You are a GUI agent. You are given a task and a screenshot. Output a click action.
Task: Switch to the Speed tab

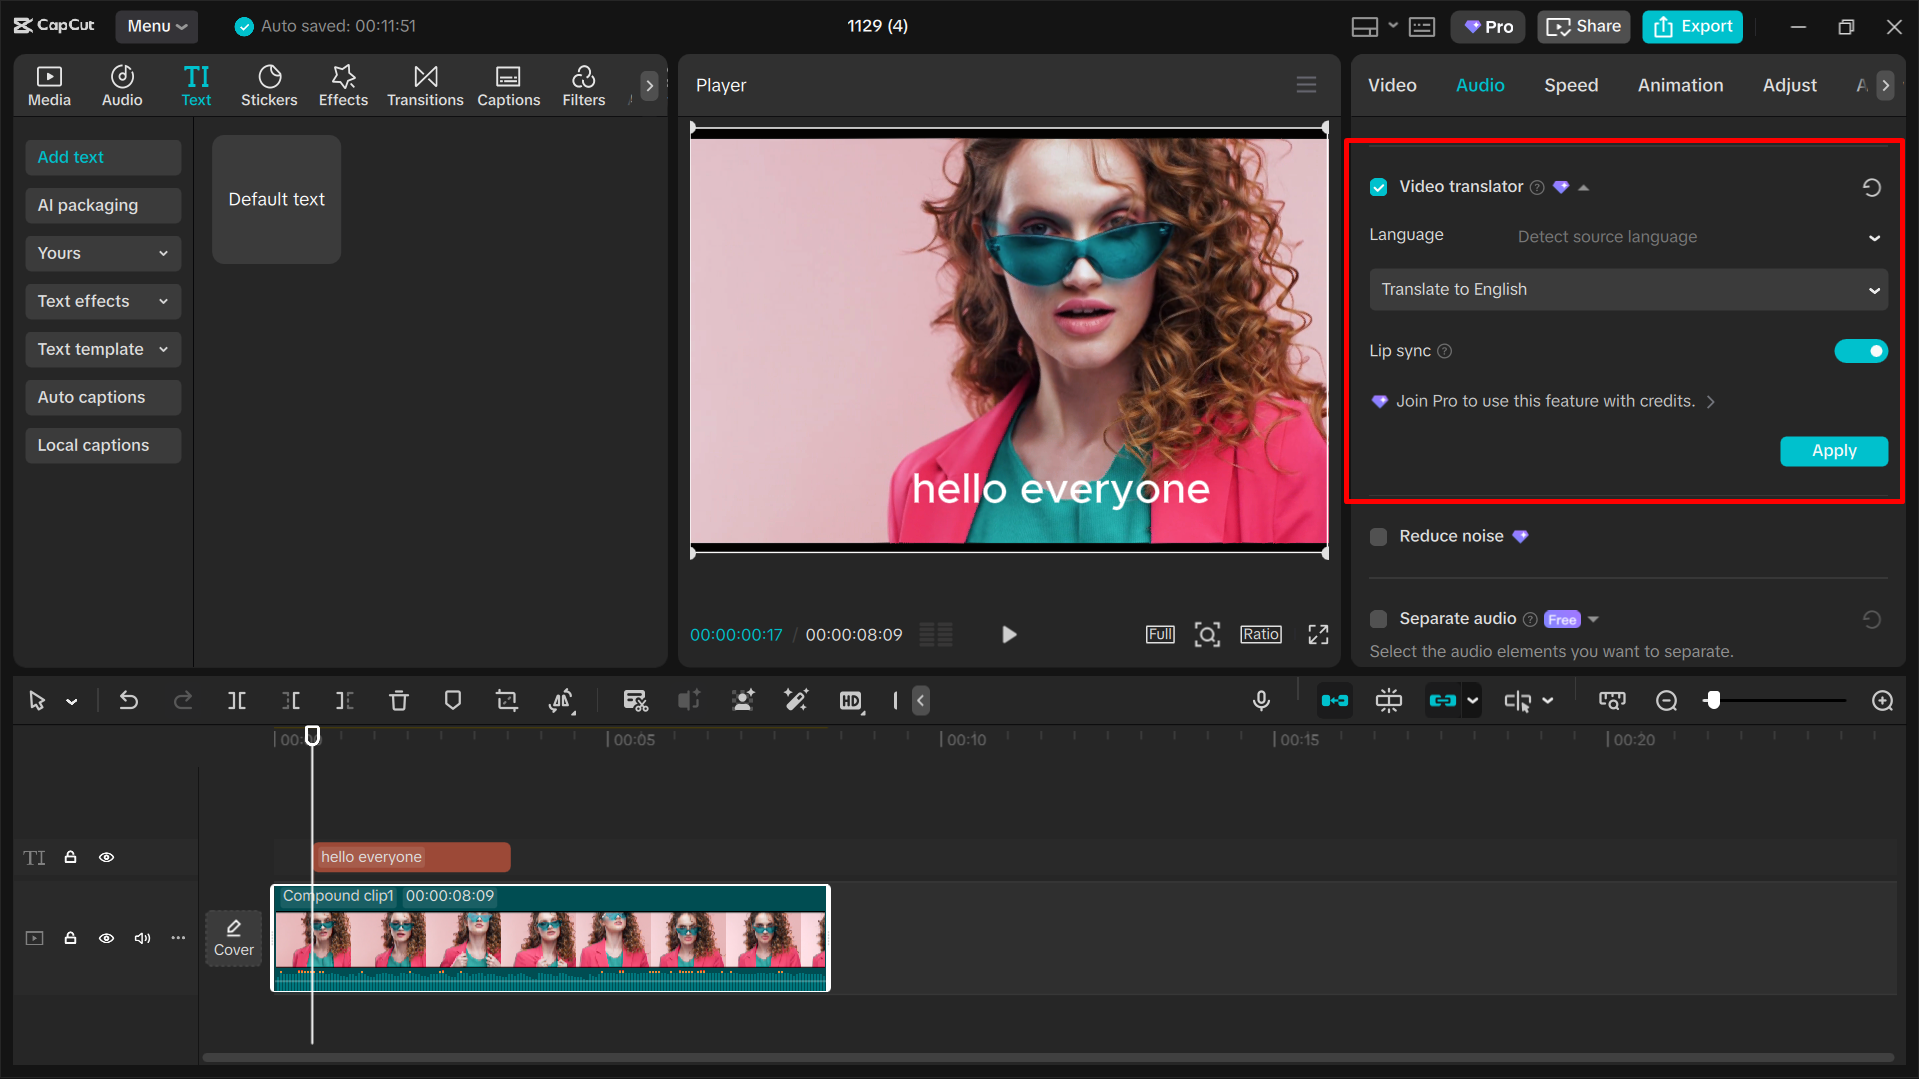pyautogui.click(x=1570, y=85)
